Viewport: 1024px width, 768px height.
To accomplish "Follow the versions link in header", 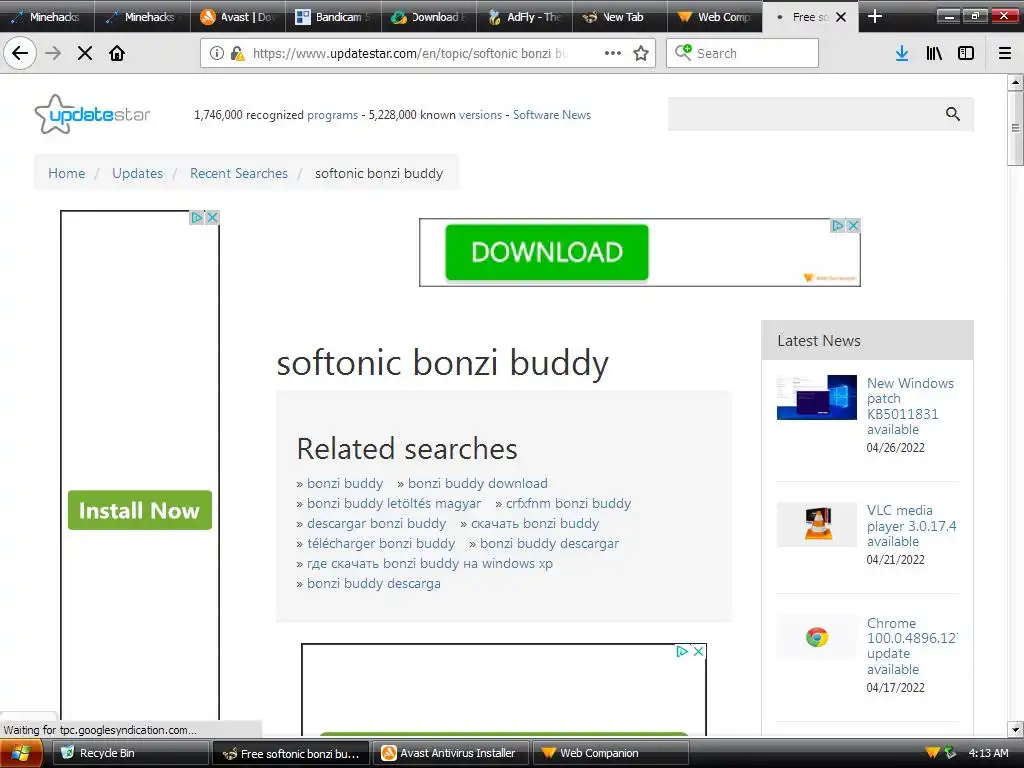I will 480,115.
